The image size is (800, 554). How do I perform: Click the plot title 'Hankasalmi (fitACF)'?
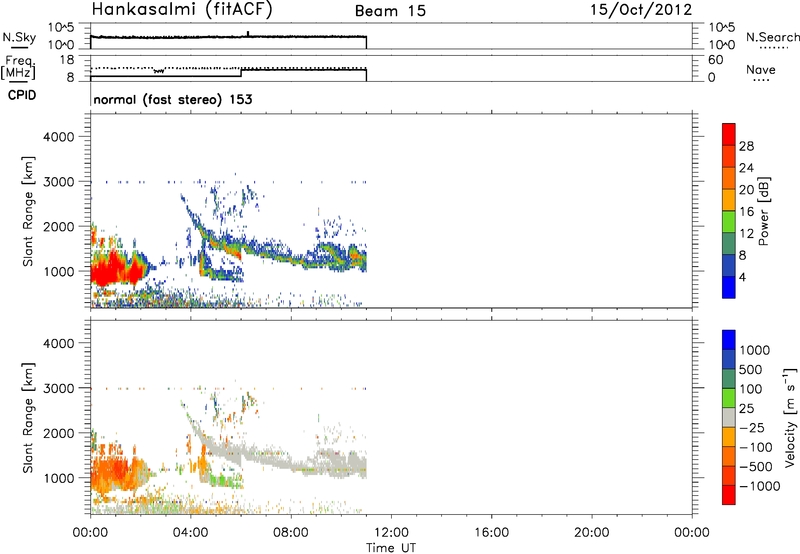tap(182, 9)
